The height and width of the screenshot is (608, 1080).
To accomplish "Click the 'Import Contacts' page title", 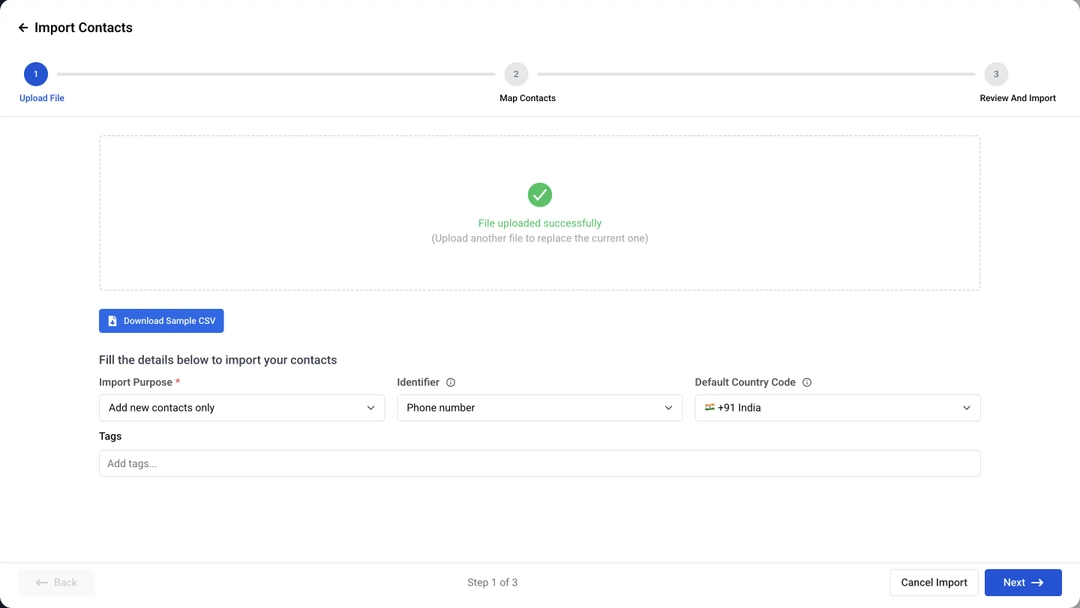I will coord(83,28).
